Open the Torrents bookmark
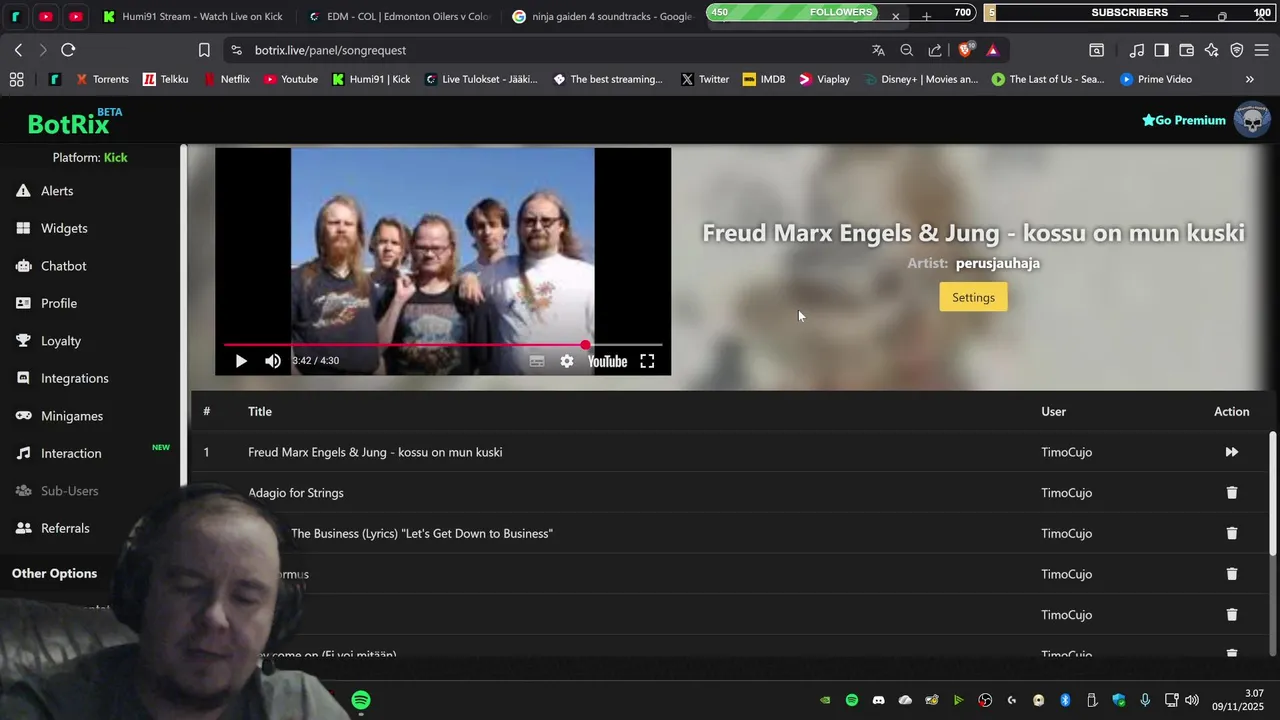 click(x=100, y=79)
